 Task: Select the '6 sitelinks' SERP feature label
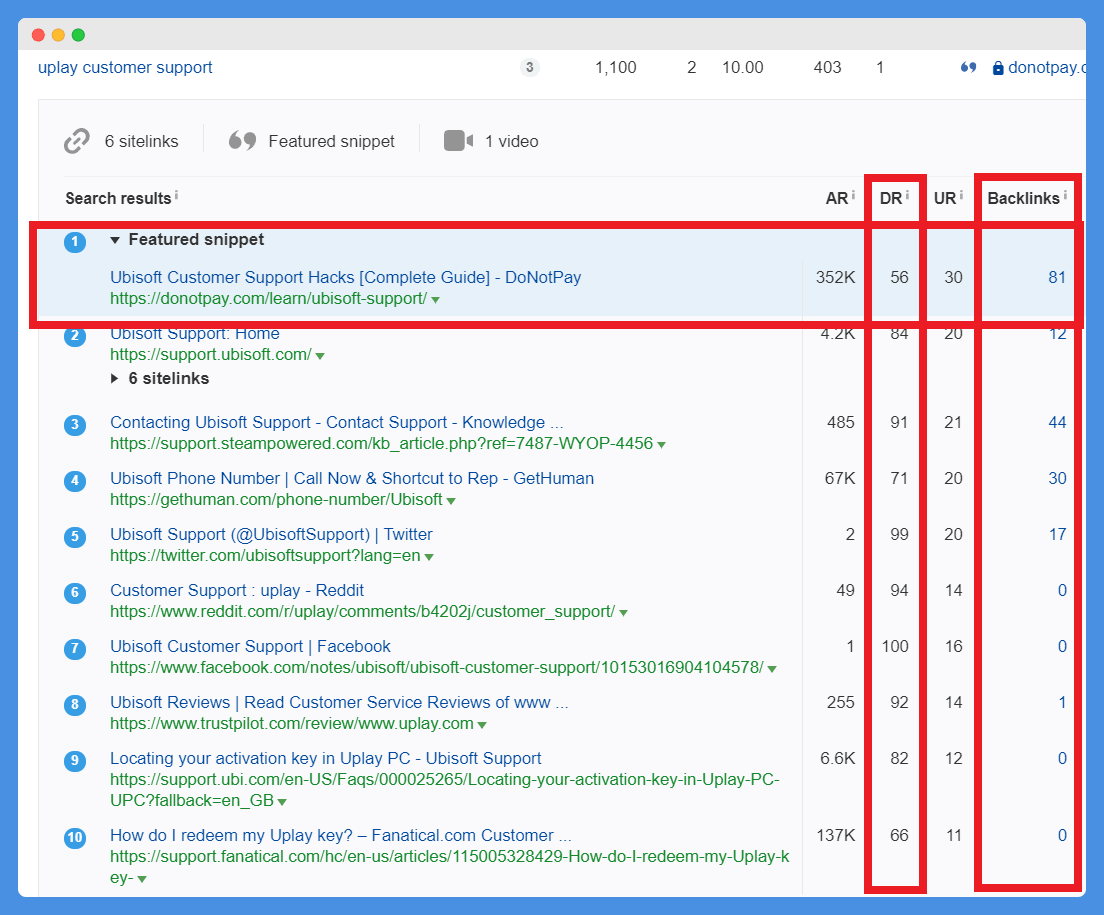click(142, 141)
